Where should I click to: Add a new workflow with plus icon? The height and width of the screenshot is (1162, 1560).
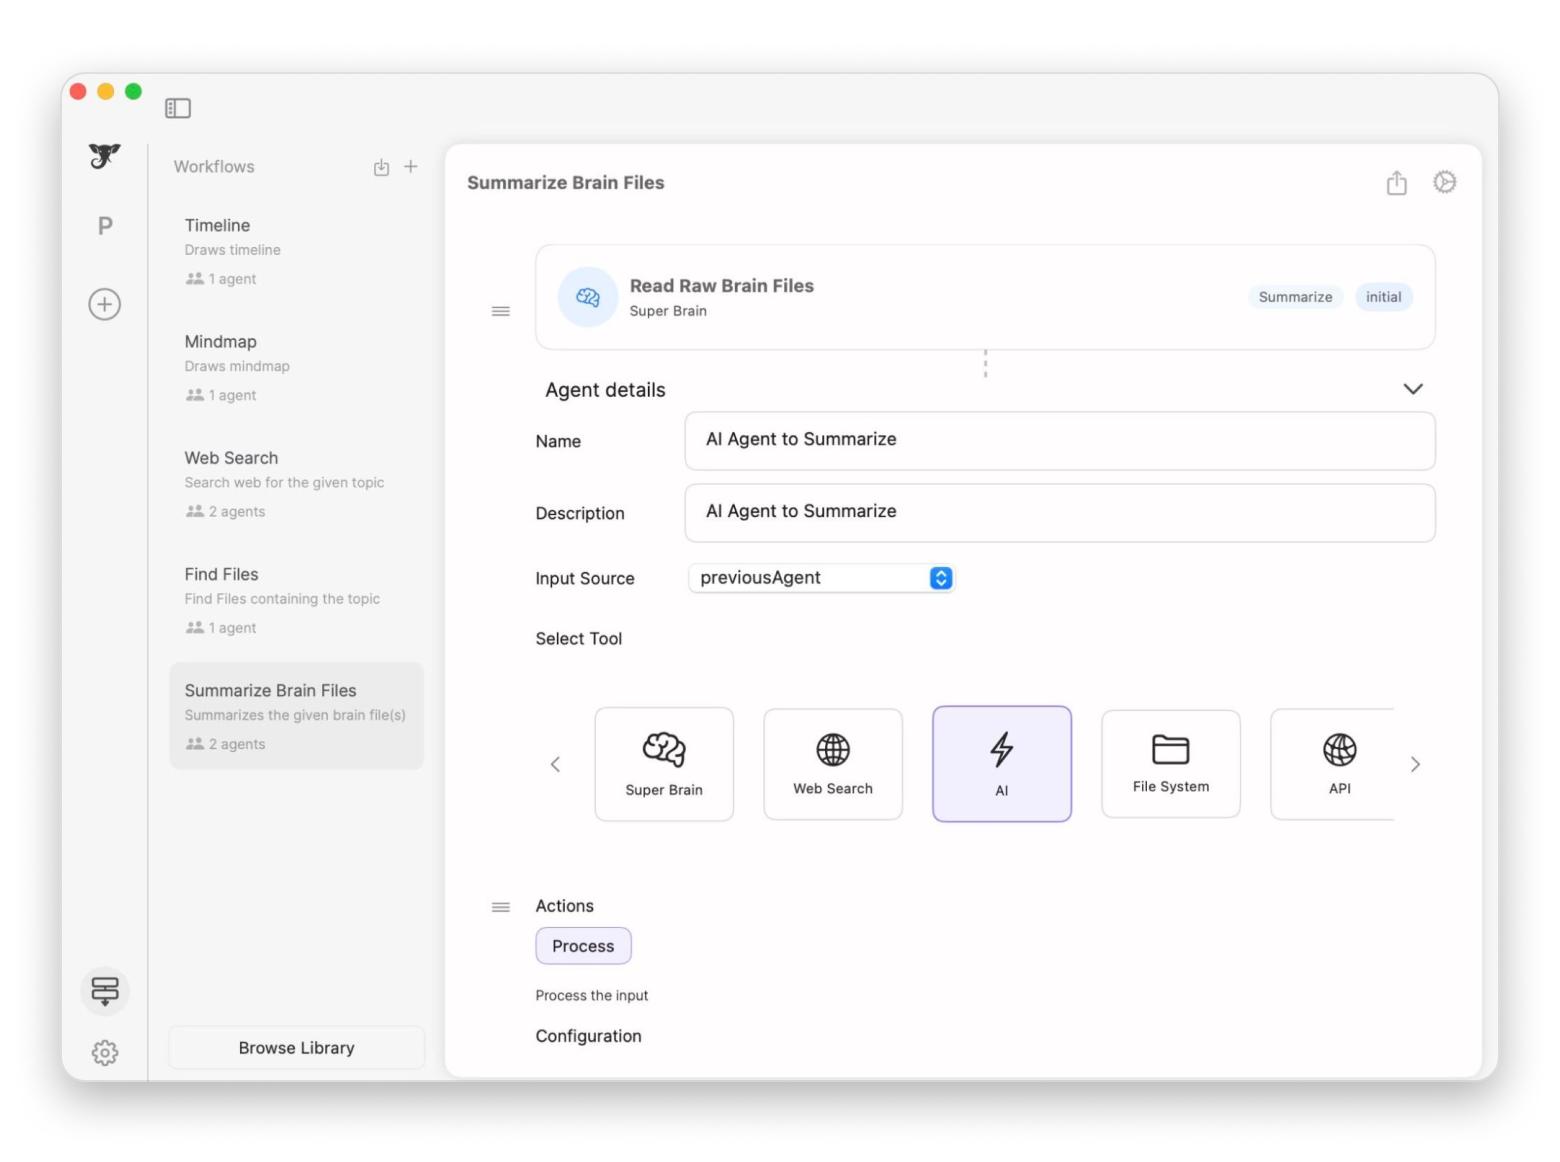411,167
